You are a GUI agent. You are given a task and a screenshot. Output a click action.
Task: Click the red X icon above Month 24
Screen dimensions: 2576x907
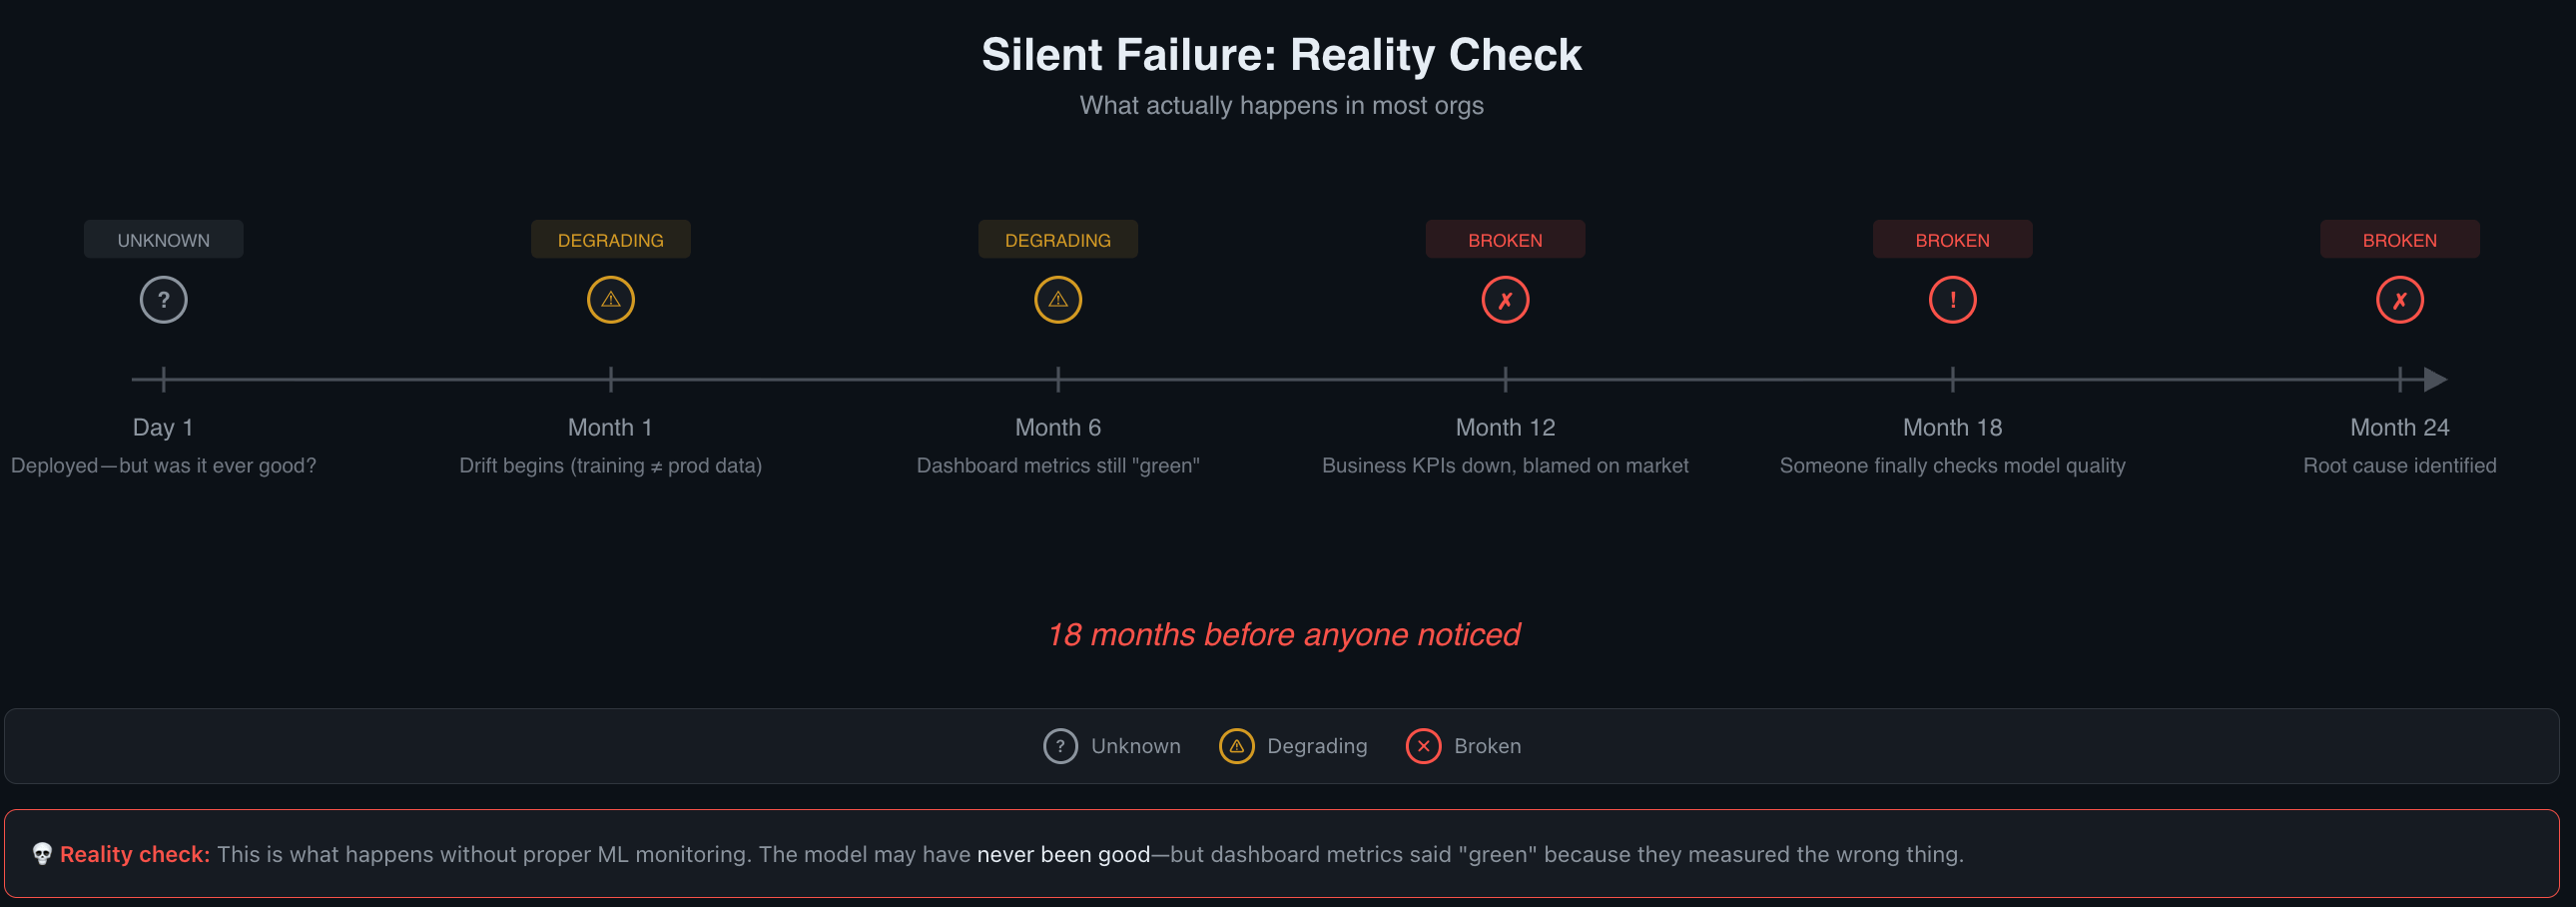point(2399,300)
